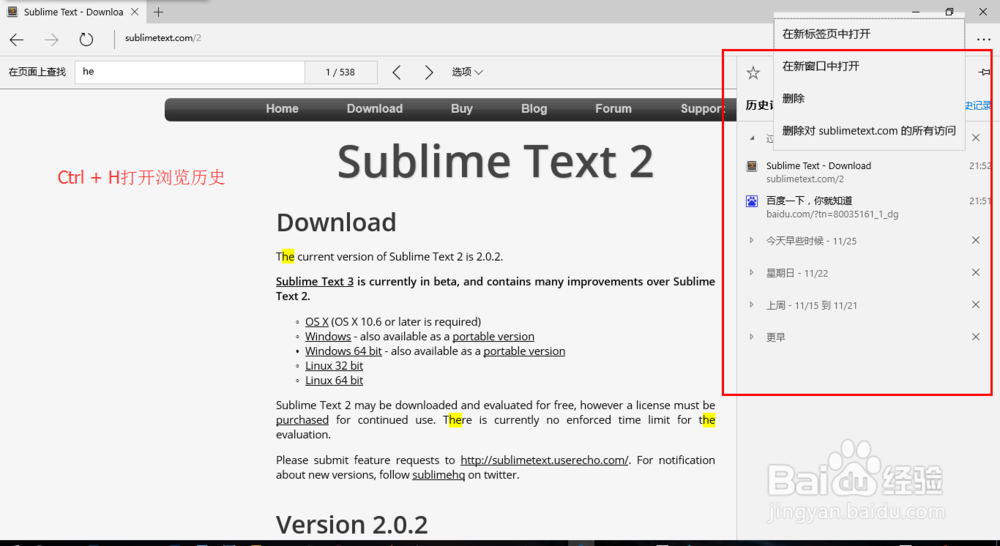
Task: Open Home in site navigation bar
Action: [282, 109]
